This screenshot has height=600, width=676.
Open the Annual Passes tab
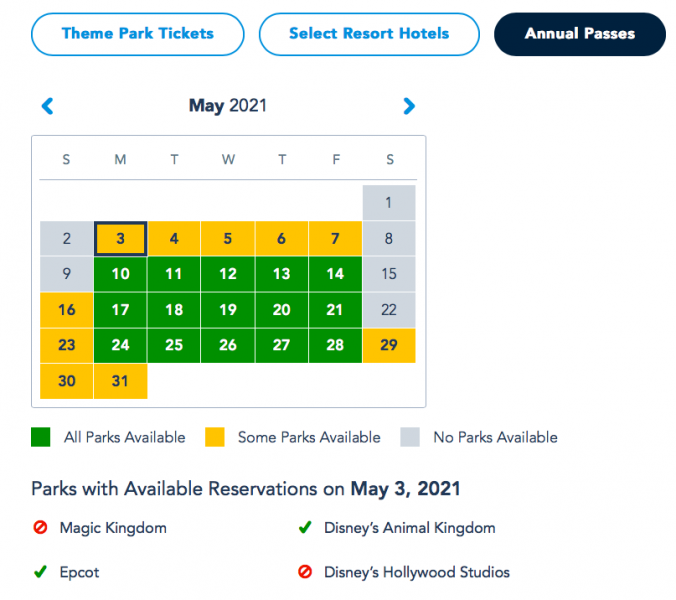tap(579, 34)
